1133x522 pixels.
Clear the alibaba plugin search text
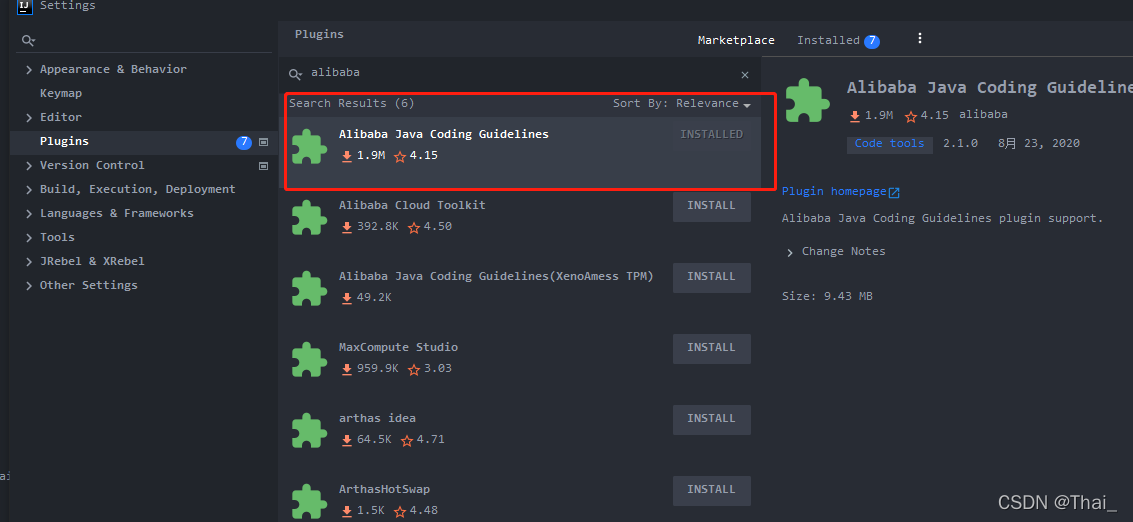click(x=745, y=74)
